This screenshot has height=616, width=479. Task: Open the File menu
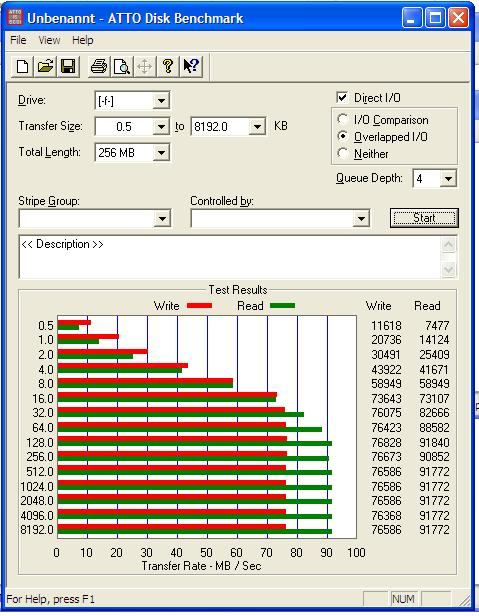18,40
